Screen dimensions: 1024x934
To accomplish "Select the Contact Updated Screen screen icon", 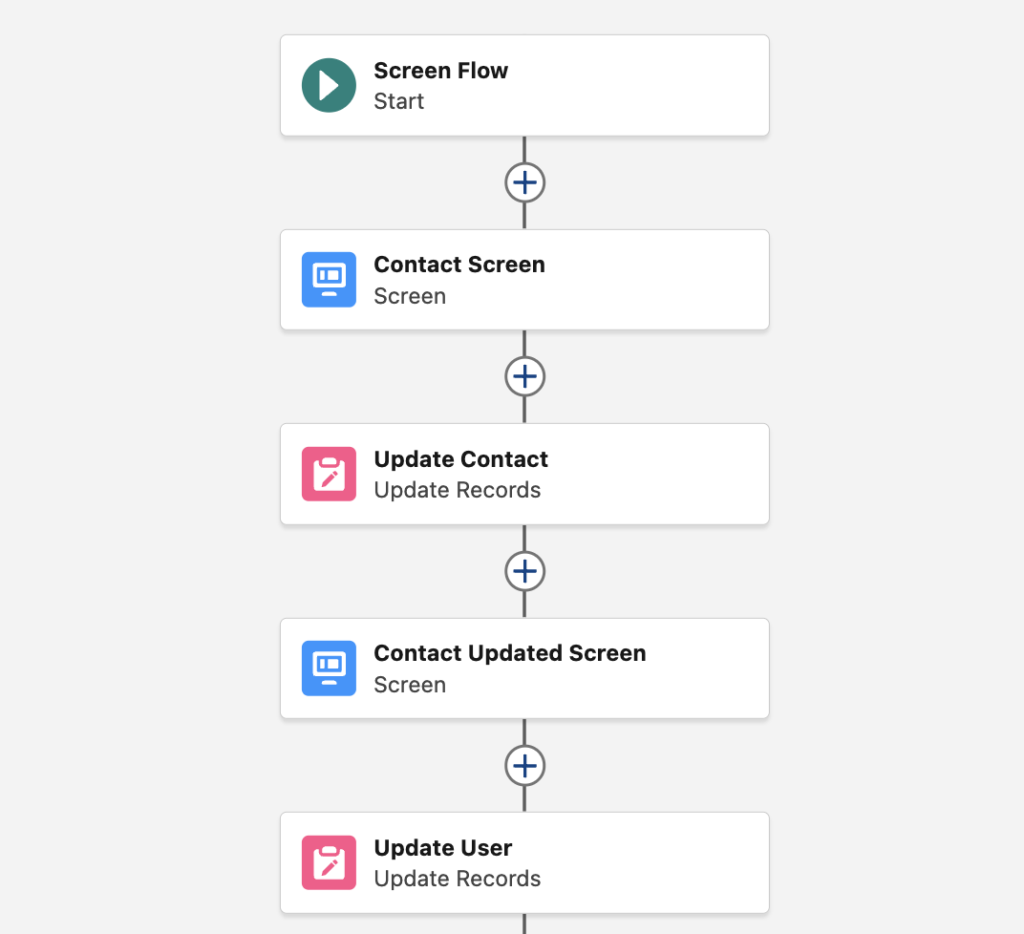I will (x=328, y=668).
